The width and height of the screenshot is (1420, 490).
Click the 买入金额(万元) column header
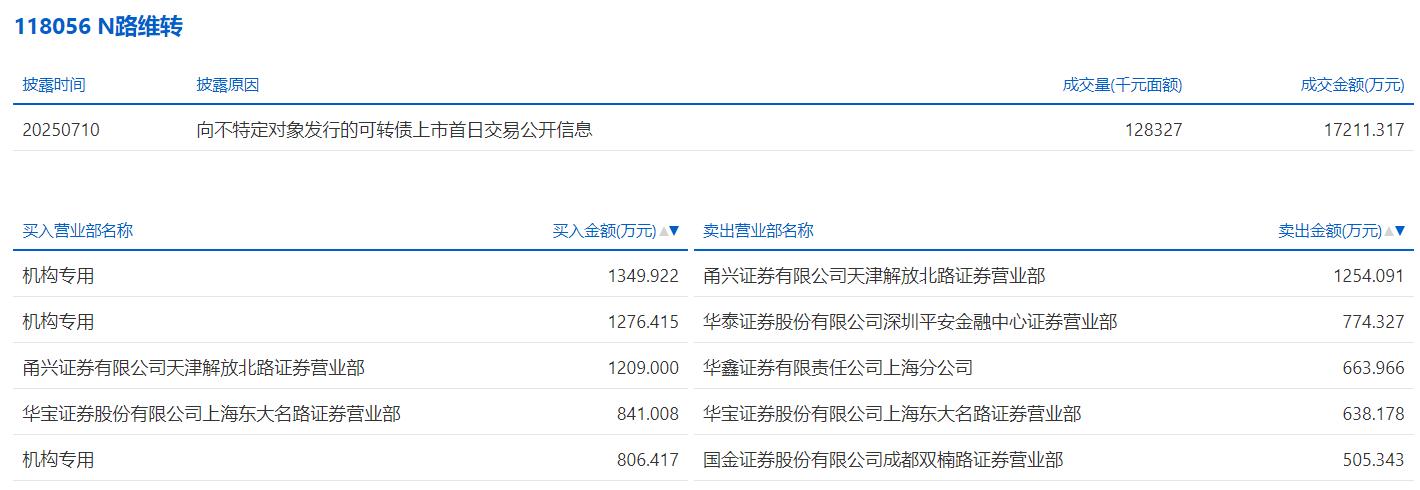(604, 231)
